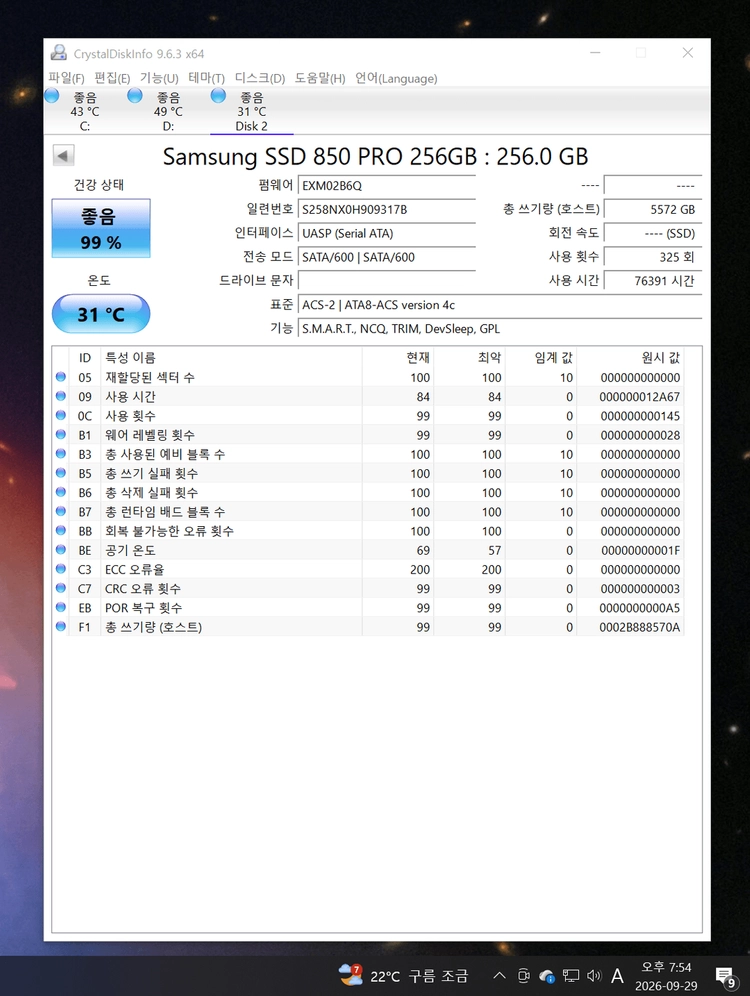
Task: Click the firmware field EXM02B6Q
Action: pyautogui.click(x=387, y=185)
